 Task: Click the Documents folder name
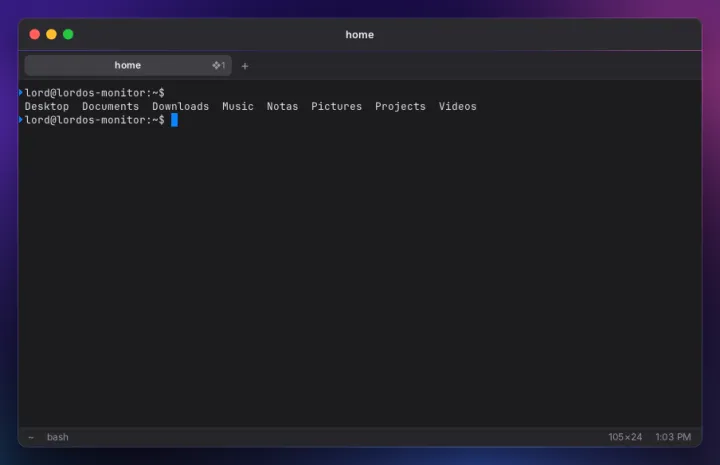click(x=111, y=106)
